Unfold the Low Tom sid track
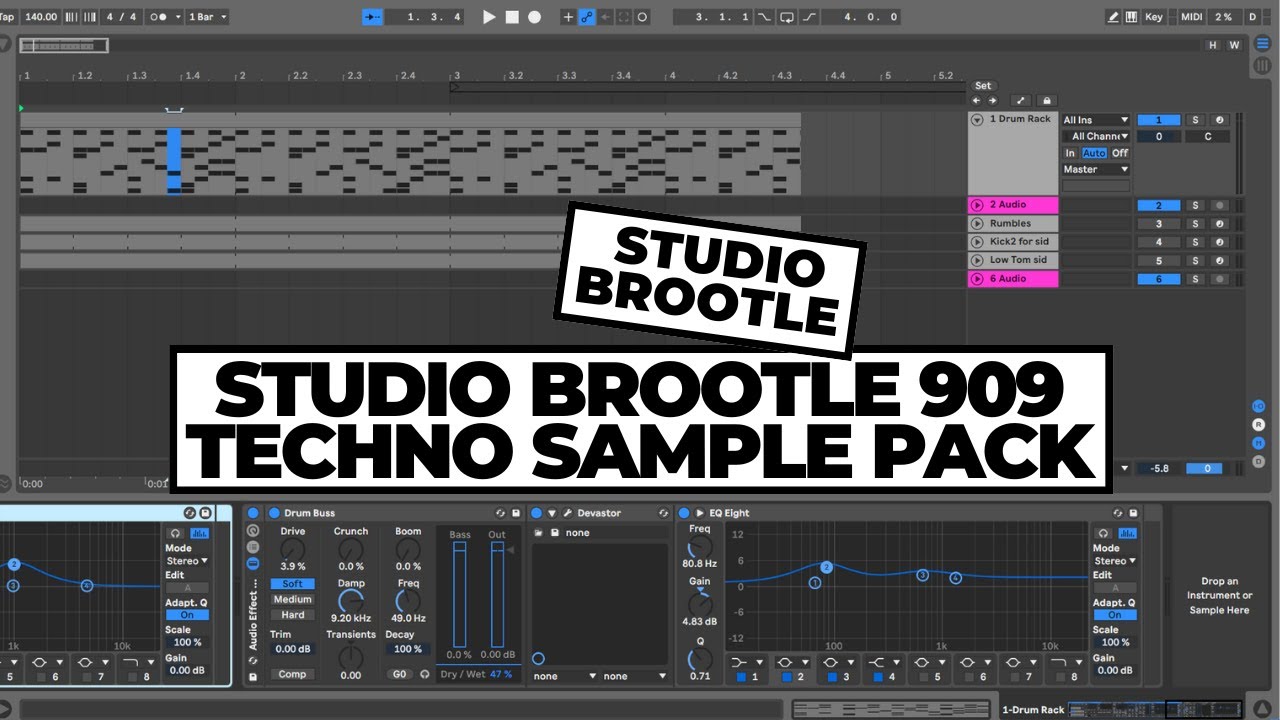 (x=978, y=260)
